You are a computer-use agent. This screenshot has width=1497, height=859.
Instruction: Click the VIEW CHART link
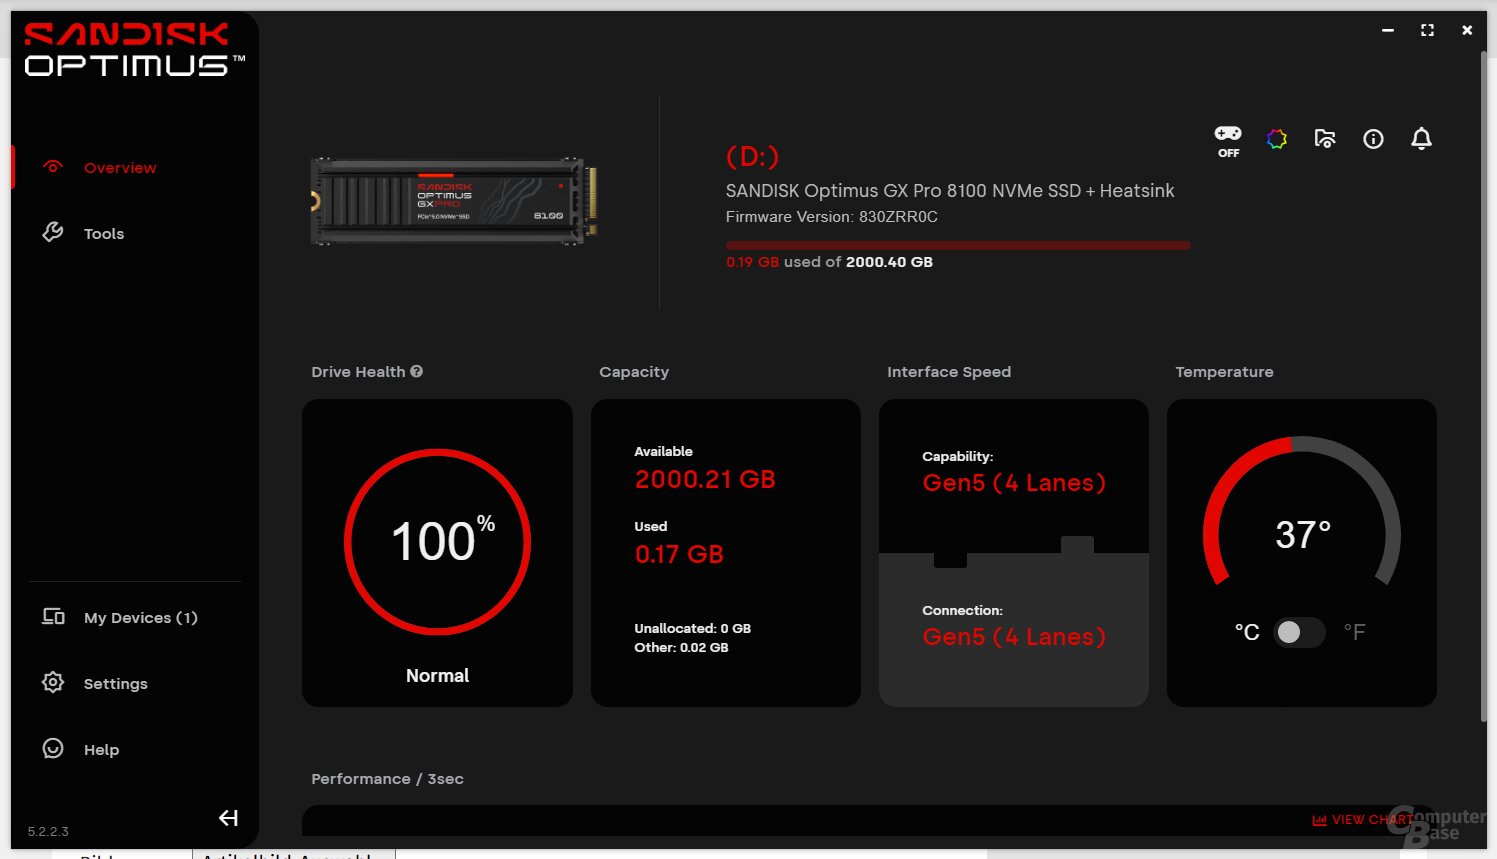pos(1362,820)
